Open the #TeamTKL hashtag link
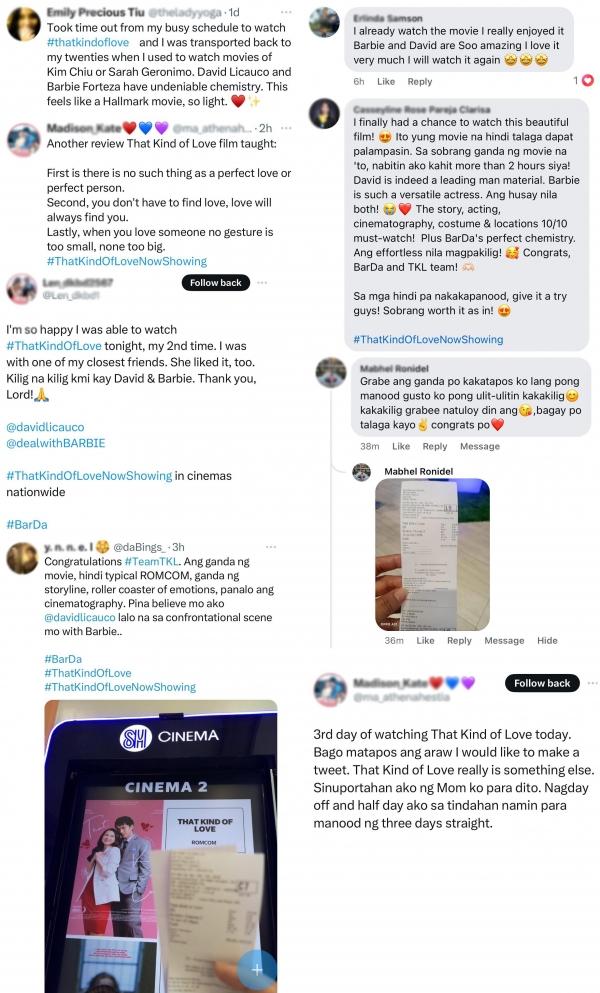 152,562
